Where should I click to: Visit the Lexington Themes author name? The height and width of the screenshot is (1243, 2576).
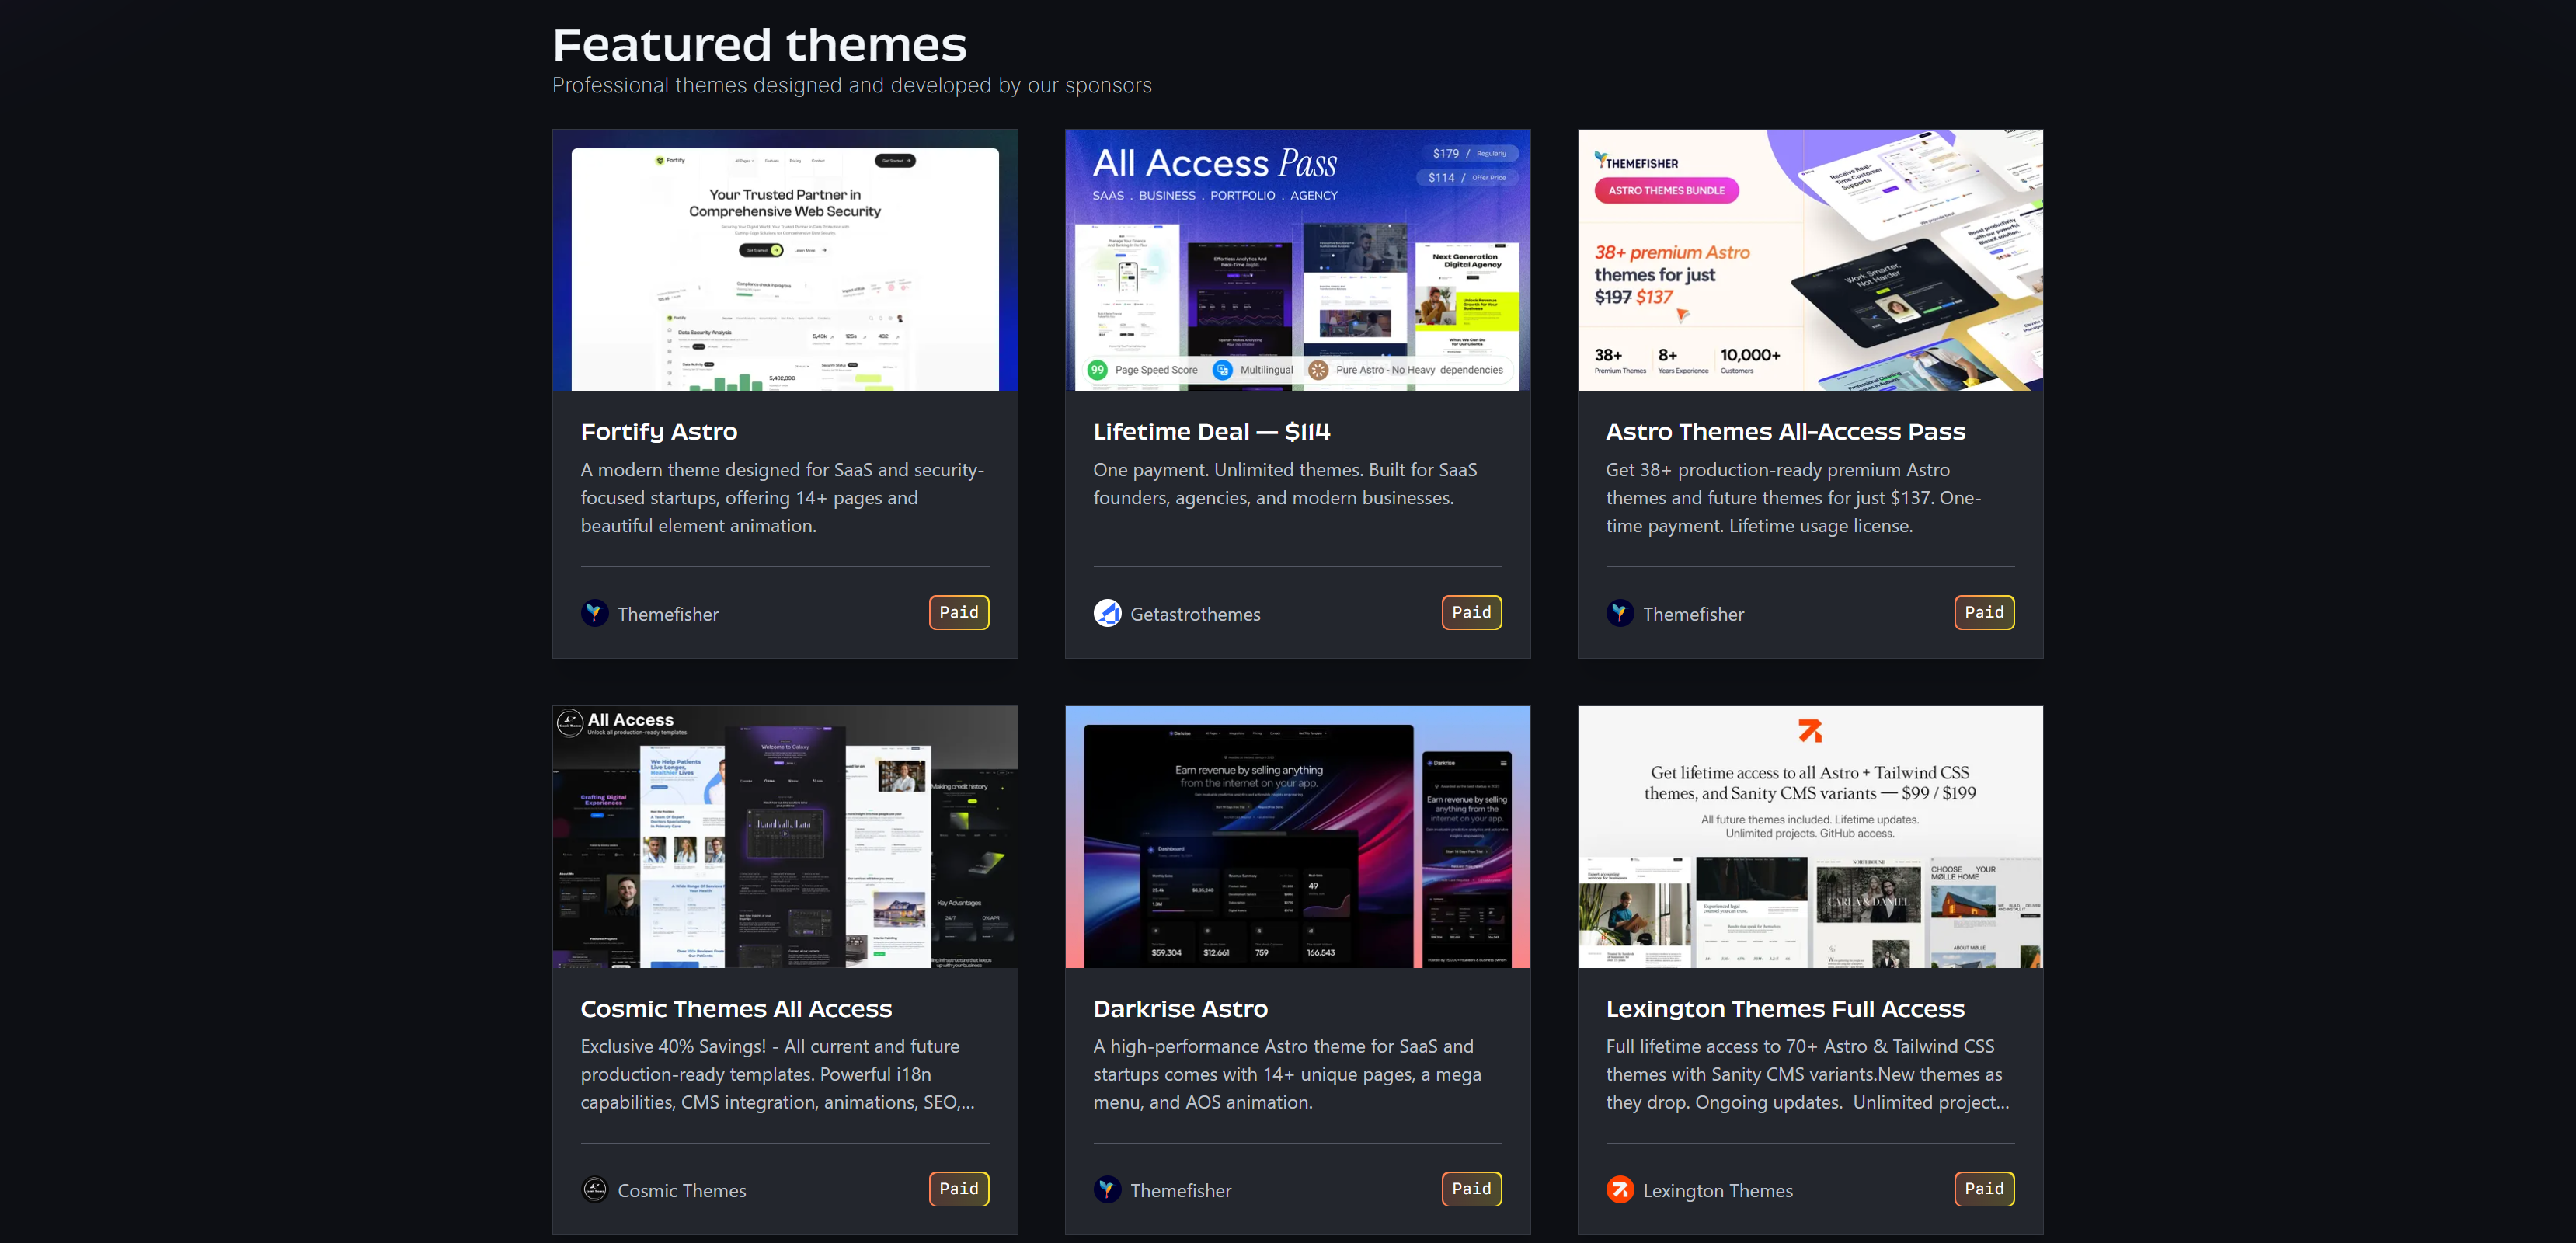[x=1718, y=1190]
